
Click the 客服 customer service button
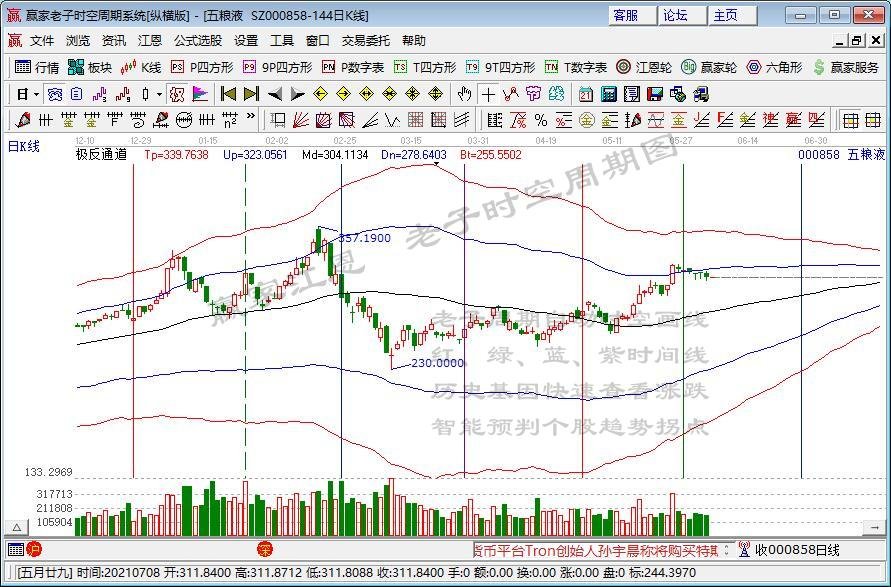632,15
